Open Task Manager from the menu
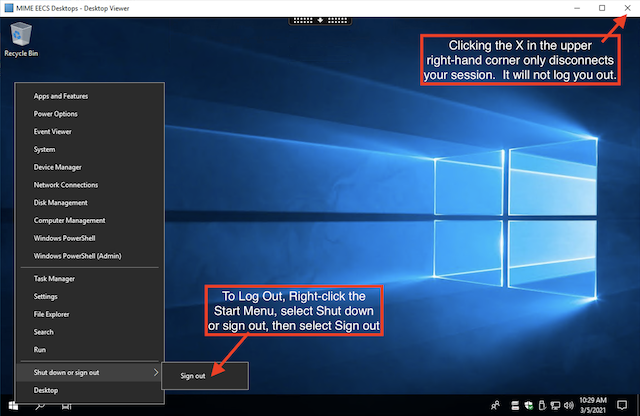The height and width of the screenshot is (416, 640). (x=54, y=279)
